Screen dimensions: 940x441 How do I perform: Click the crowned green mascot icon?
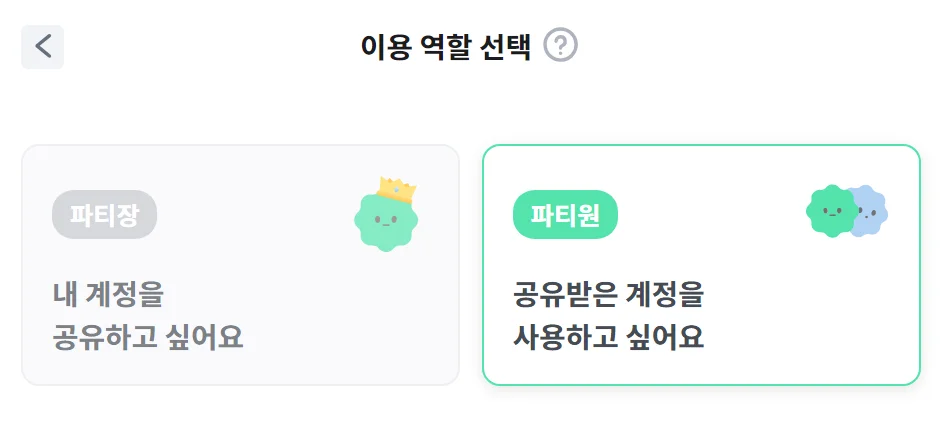point(386,221)
